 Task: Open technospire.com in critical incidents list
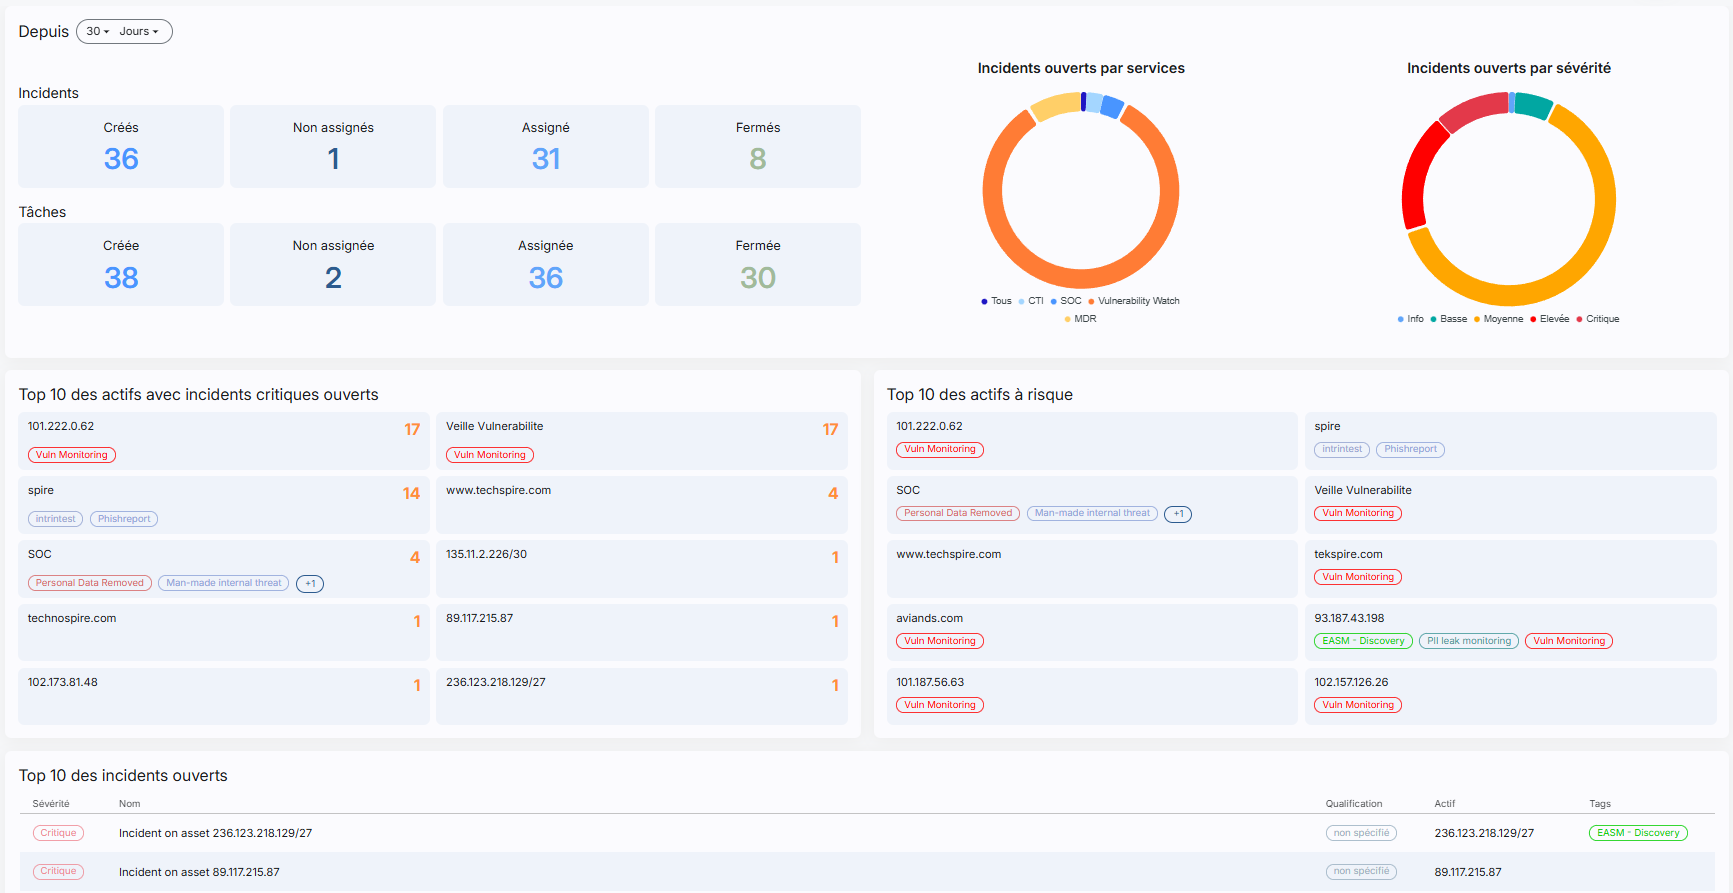[x=72, y=618]
